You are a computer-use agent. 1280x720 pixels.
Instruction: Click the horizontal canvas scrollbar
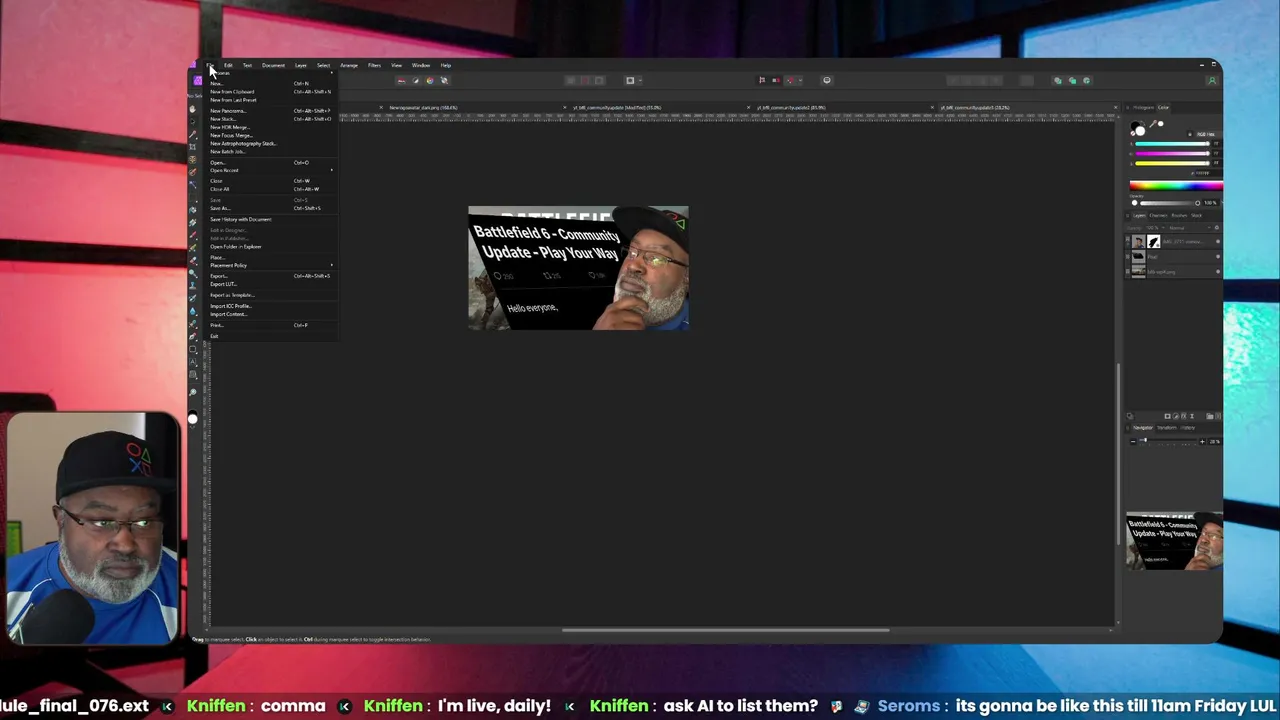(x=725, y=630)
